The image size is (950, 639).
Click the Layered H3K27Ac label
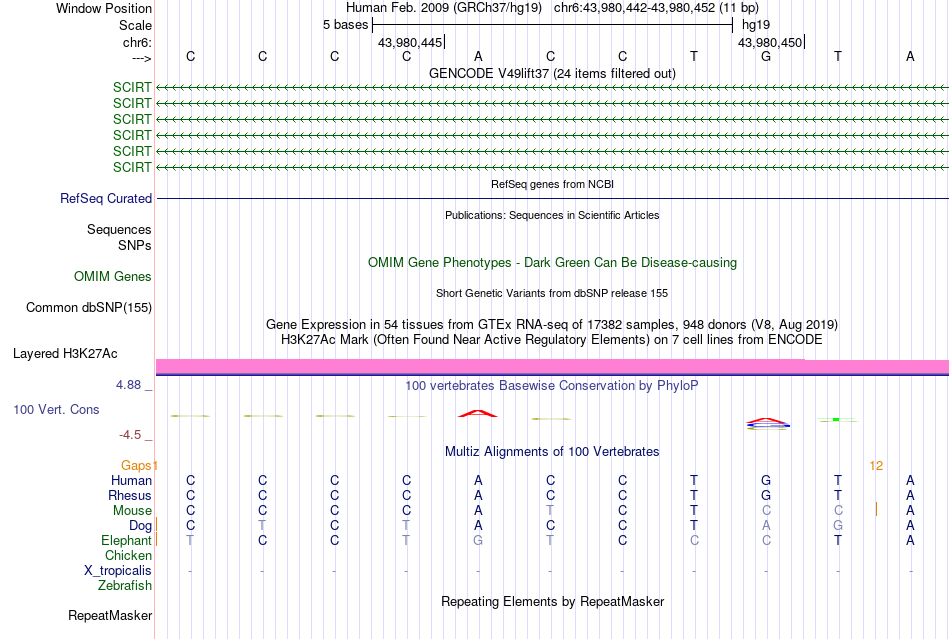[65, 354]
